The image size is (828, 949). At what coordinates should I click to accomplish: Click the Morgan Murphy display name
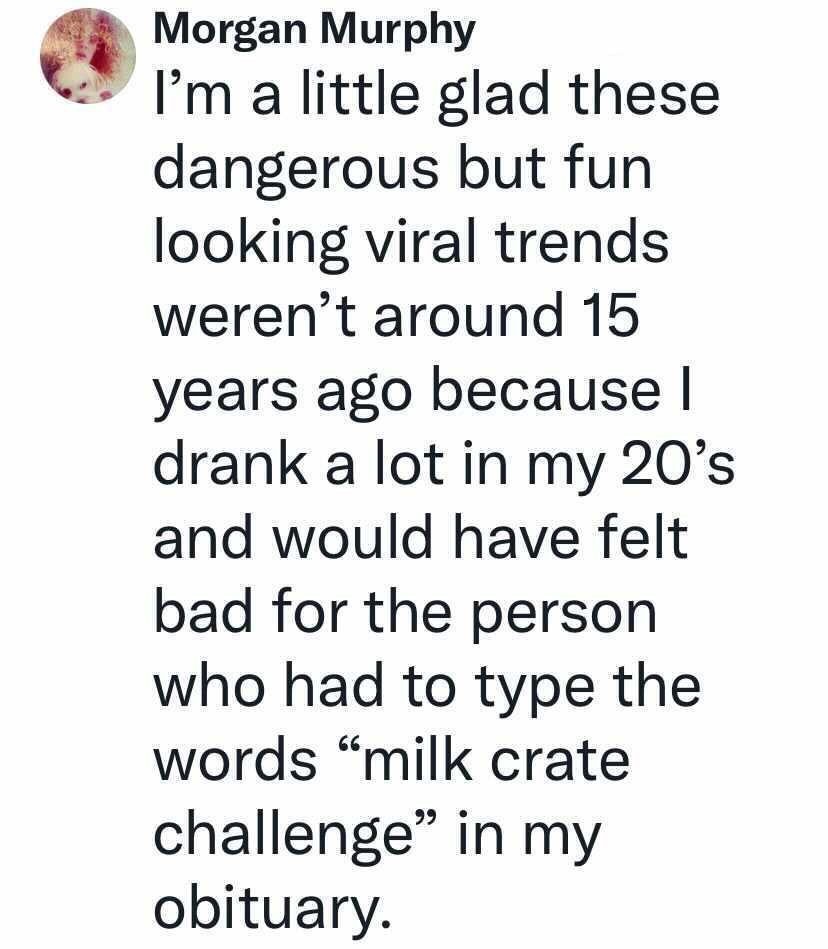point(315,30)
